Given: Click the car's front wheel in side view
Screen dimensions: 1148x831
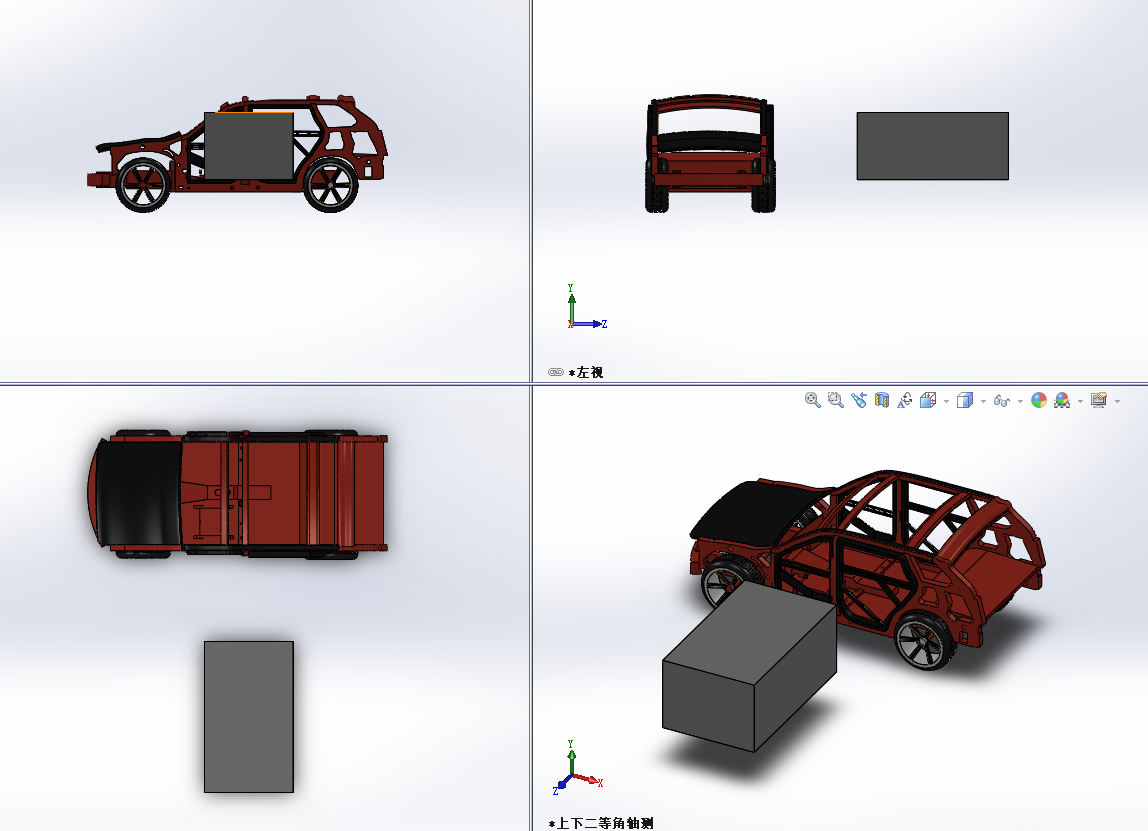Looking at the screenshot, I should click(144, 185).
